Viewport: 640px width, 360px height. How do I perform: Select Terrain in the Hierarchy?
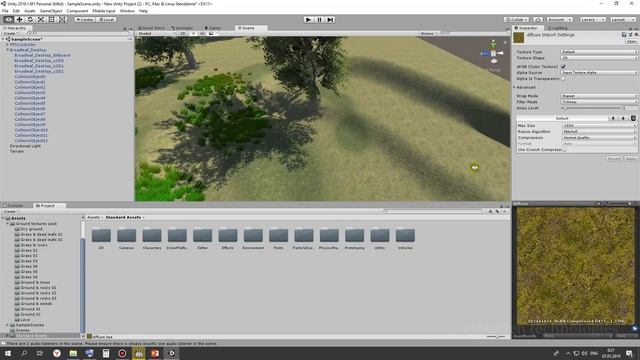tap(17, 151)
